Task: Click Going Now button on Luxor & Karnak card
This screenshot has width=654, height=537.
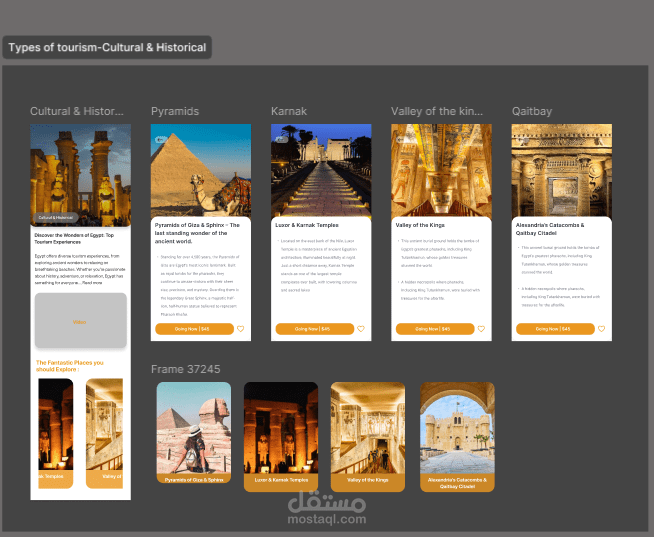Action: pos(315,329)
